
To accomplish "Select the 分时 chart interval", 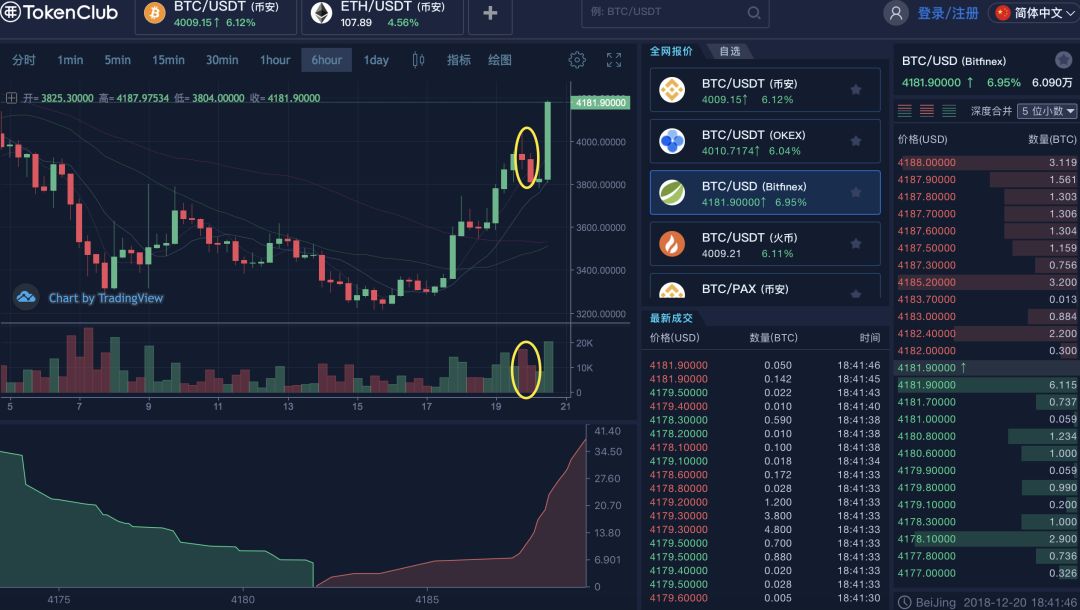I will point(23,60).
